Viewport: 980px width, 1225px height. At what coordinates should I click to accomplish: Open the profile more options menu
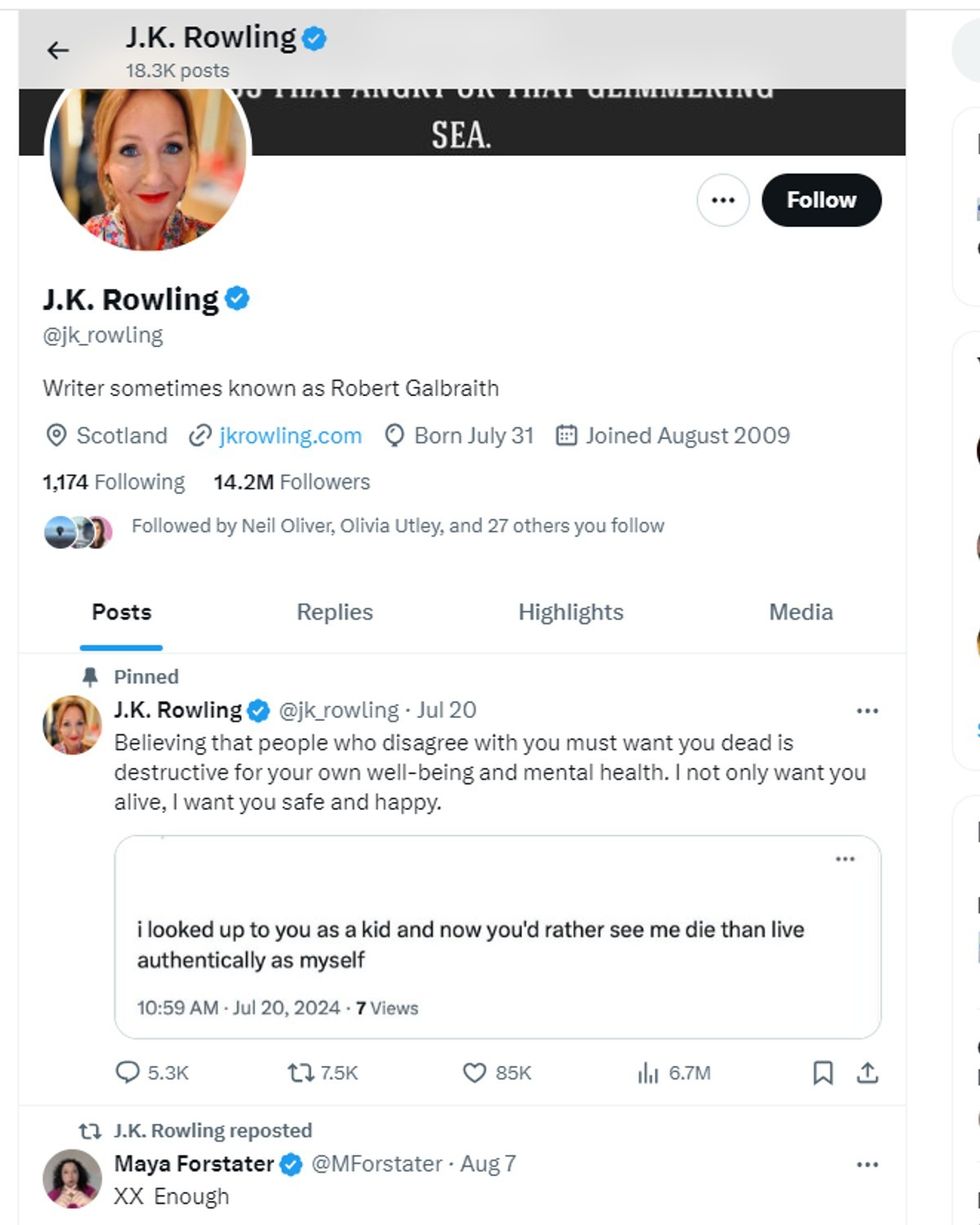pos(722,199)
